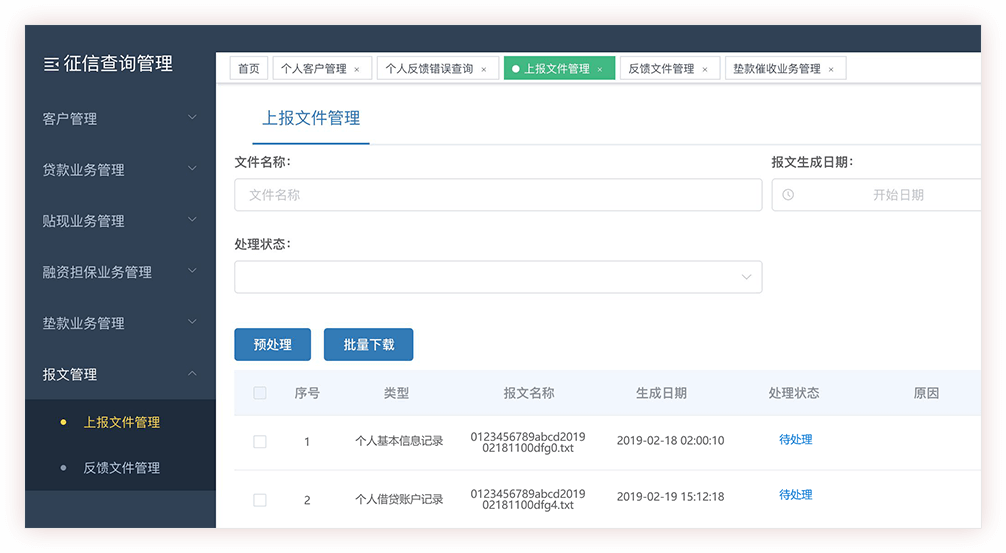
Task: Close the active 上报文件管理 tab
Action: coord(600,70)
